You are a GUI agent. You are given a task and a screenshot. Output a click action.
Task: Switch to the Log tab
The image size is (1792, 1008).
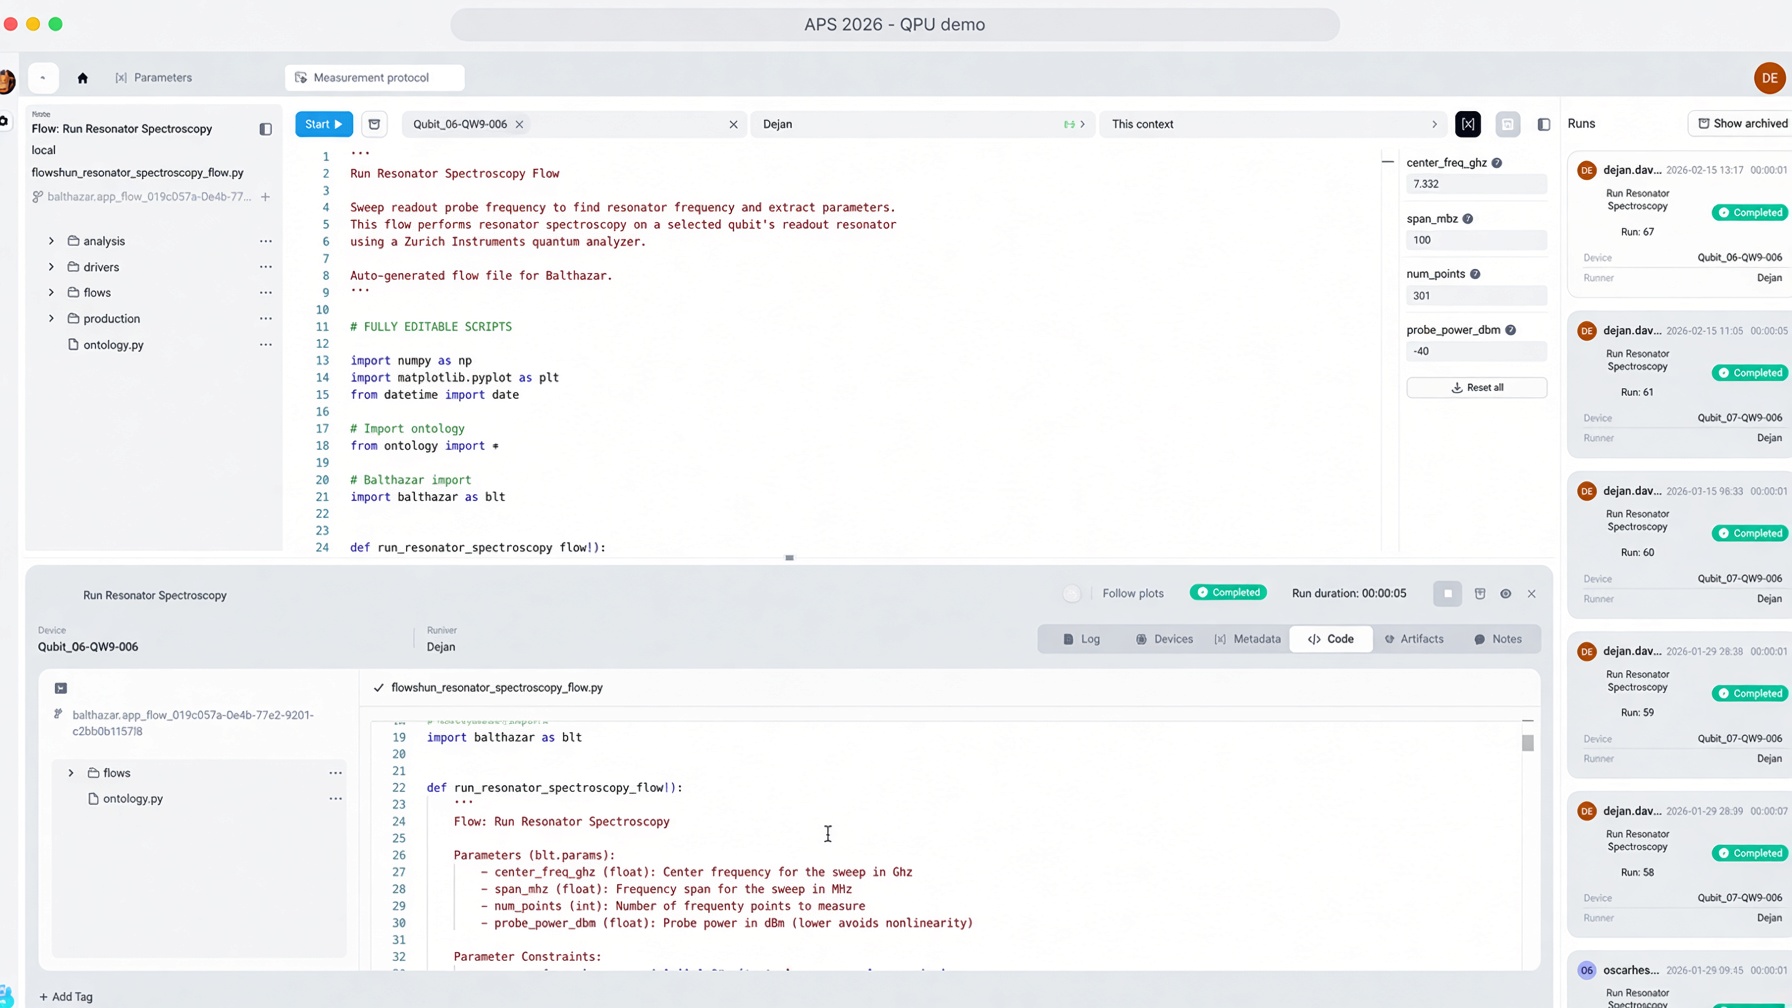pyautogui.click(x=1081, y=639)
